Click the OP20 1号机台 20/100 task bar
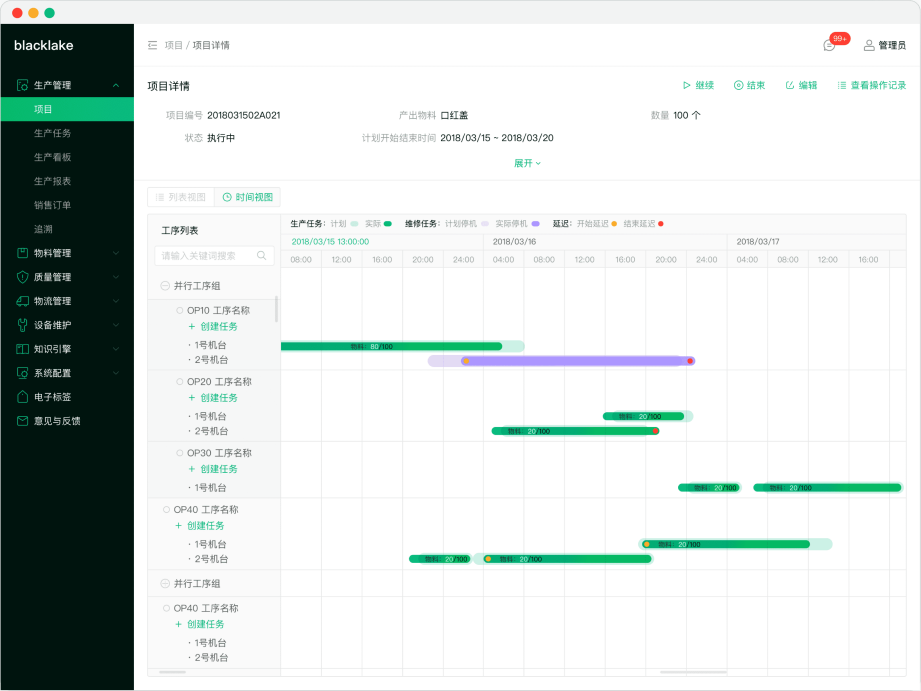The image size is (921, 691). [644, 416]
